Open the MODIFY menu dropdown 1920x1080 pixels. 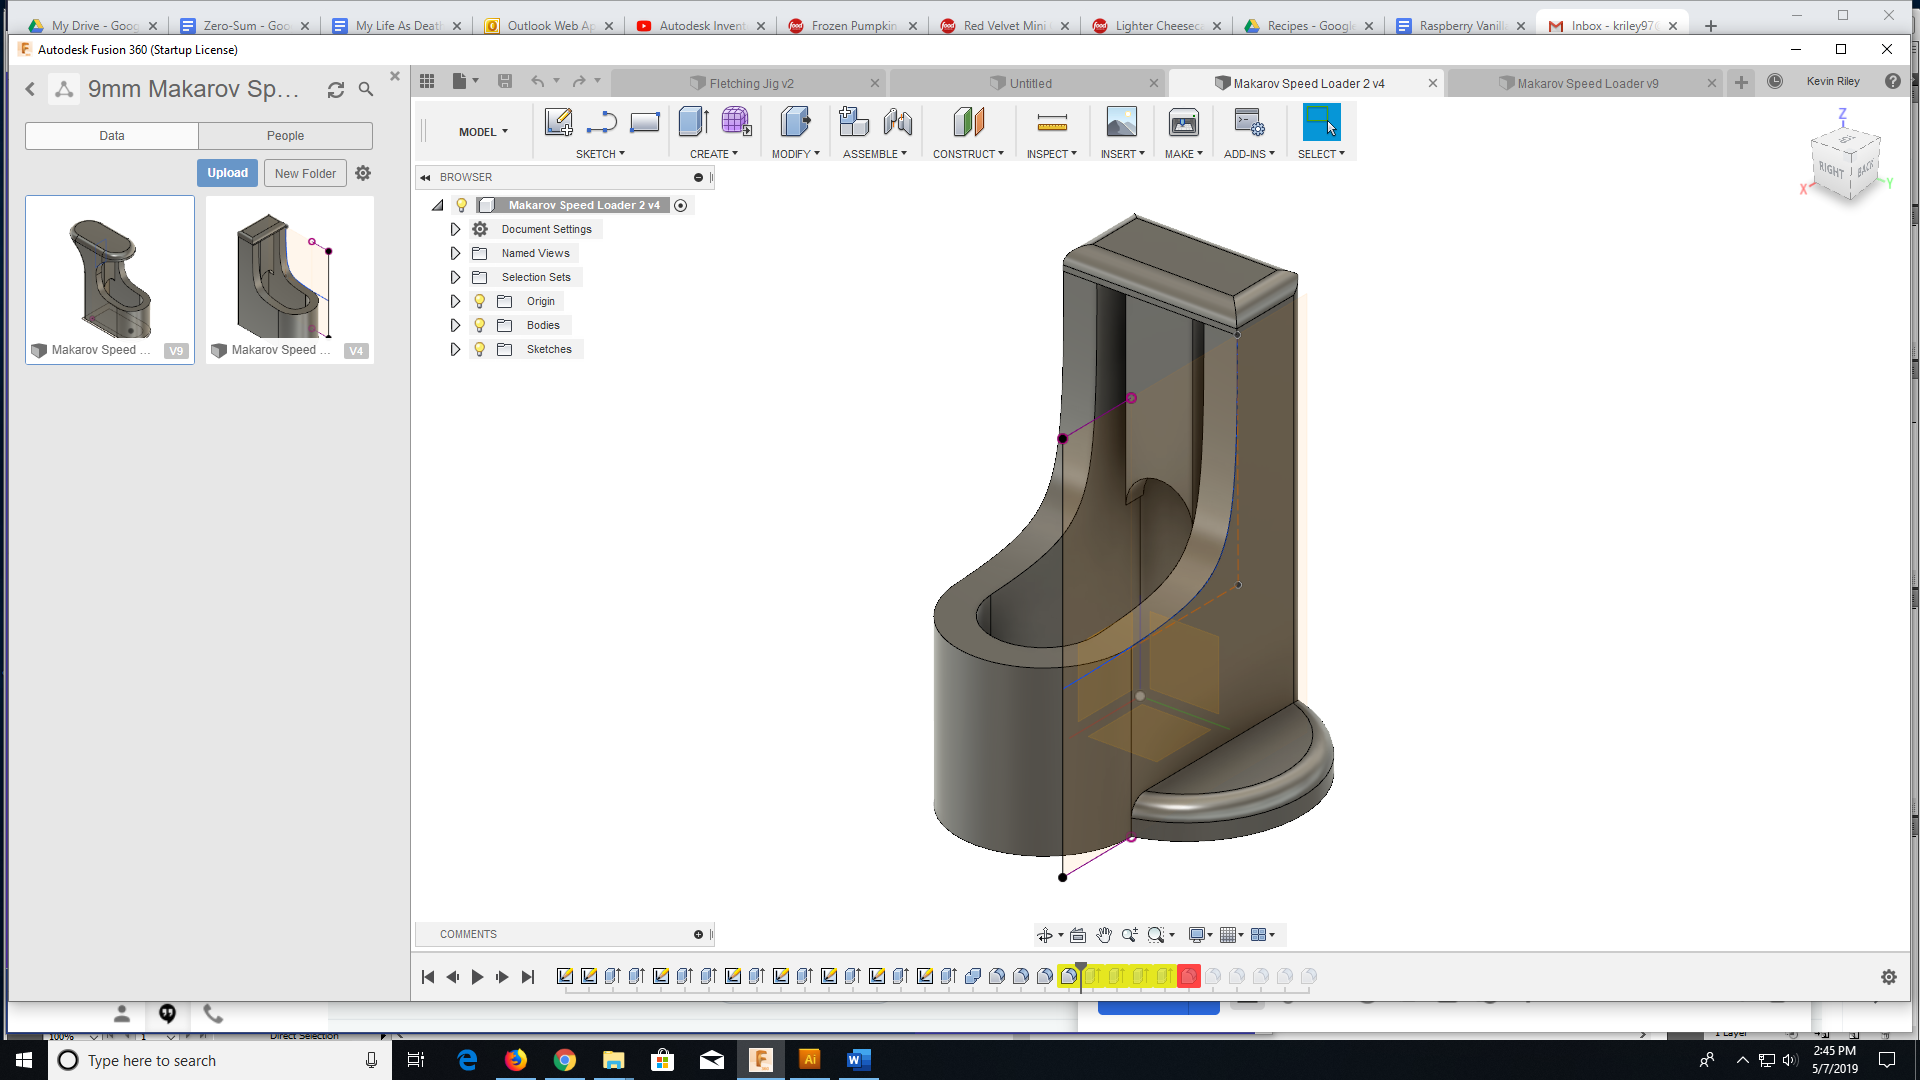coord(795,154)
